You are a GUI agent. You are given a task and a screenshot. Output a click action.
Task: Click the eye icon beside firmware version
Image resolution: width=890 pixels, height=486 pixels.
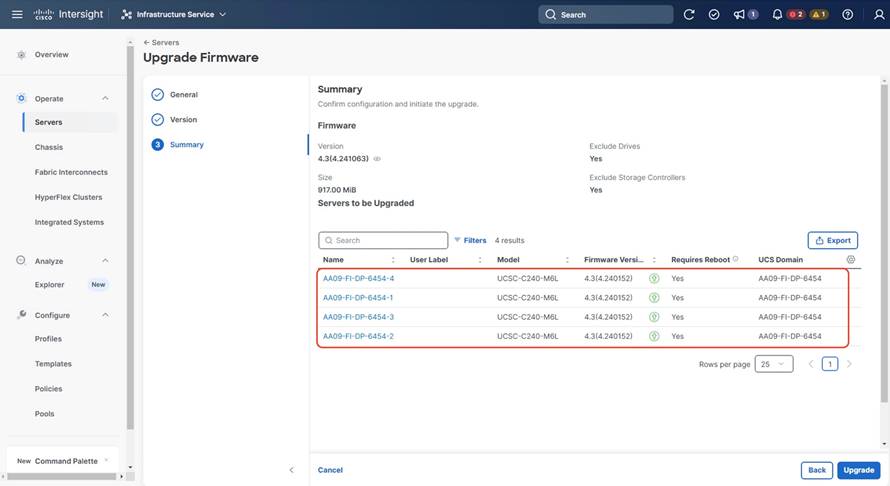tap(377, 159)
